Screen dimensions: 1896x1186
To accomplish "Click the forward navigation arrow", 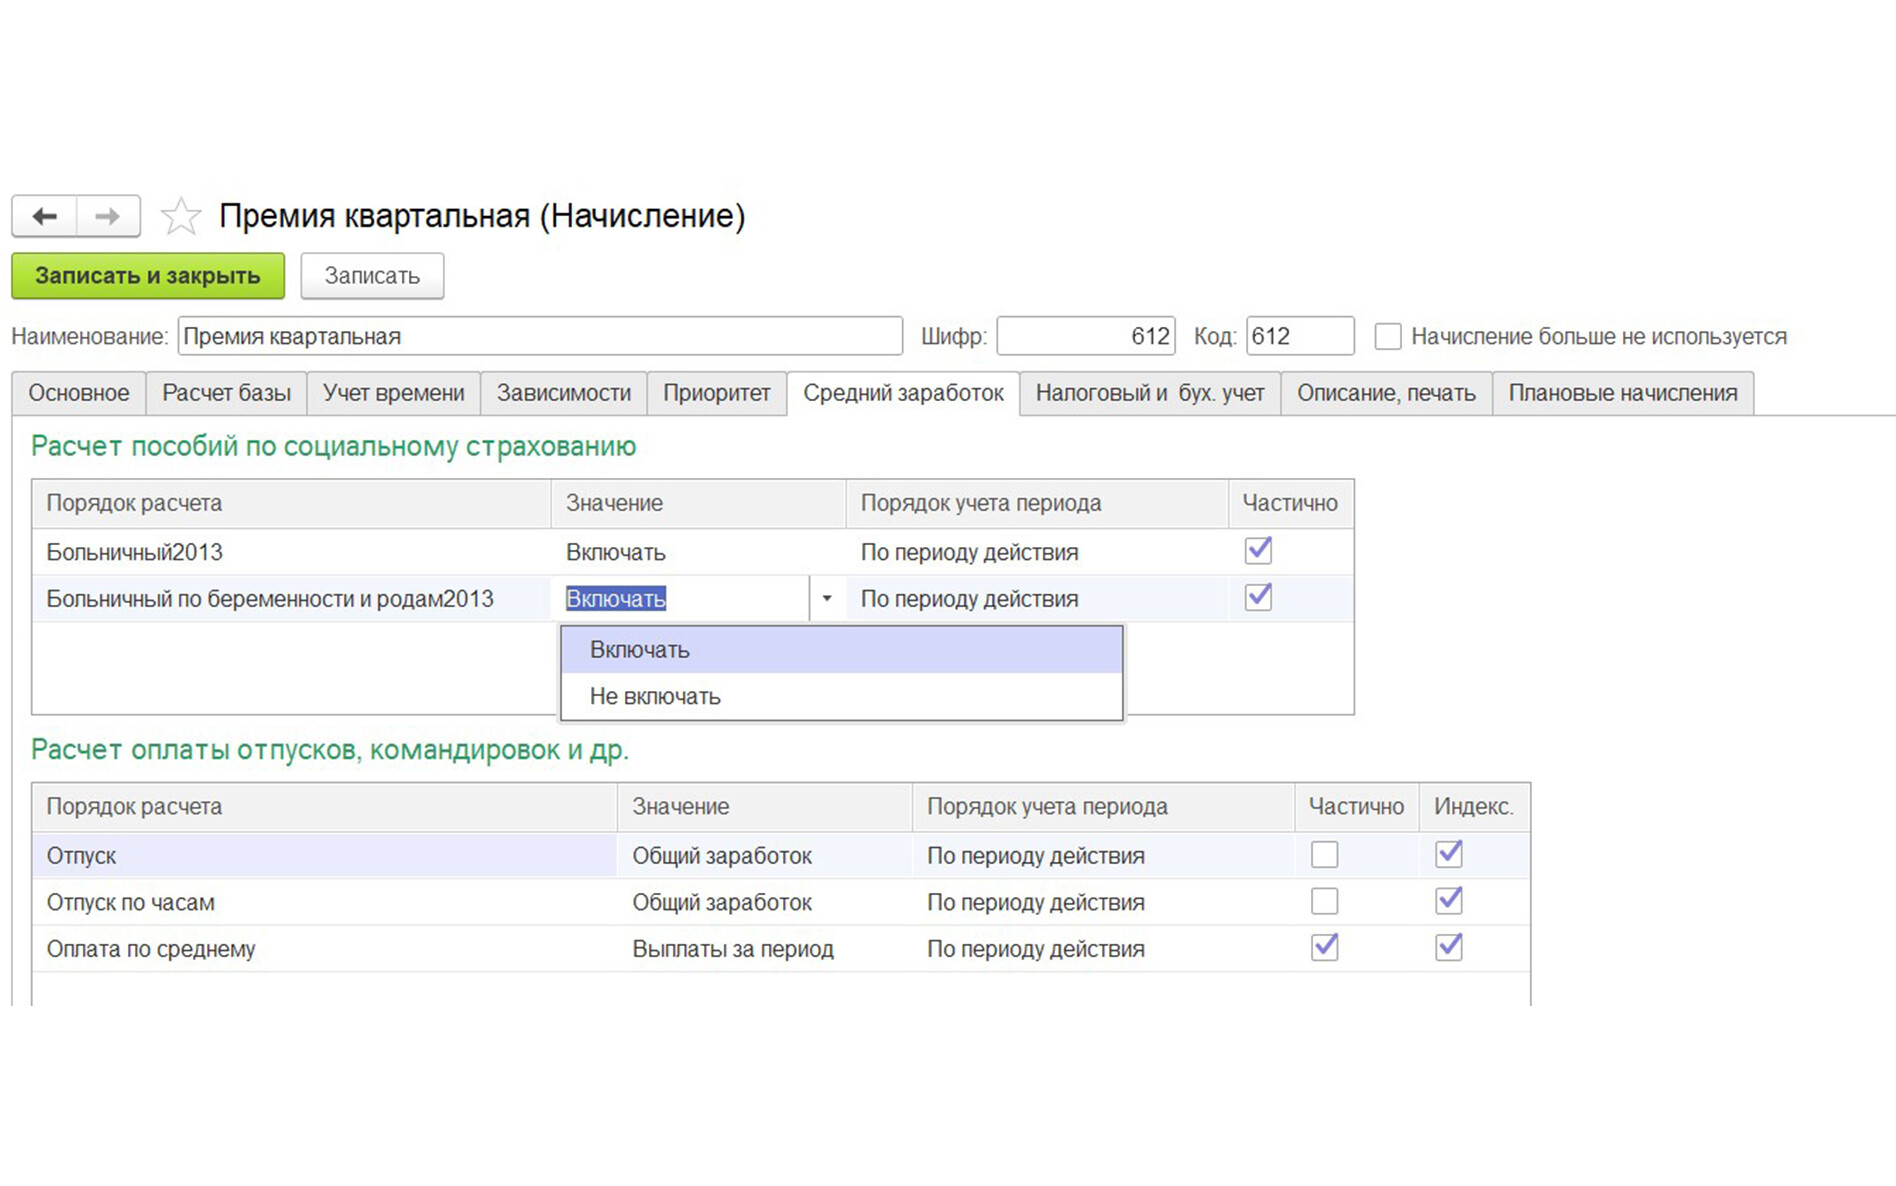I will pos(107,216).
